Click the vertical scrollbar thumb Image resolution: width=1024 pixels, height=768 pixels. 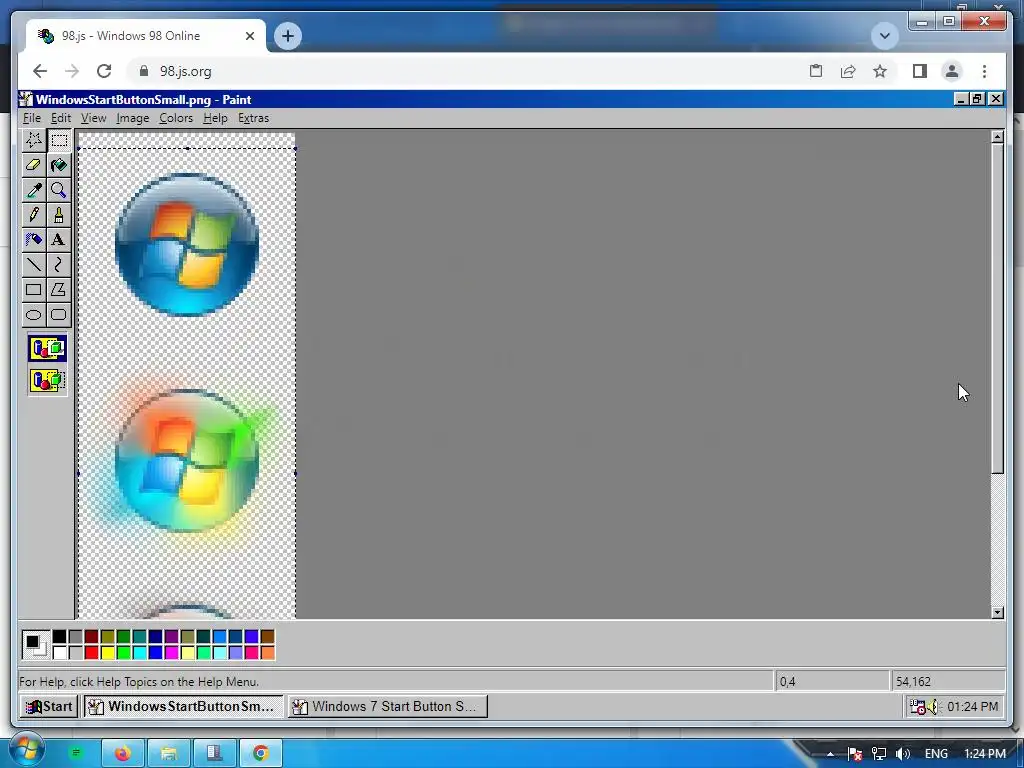997,308
